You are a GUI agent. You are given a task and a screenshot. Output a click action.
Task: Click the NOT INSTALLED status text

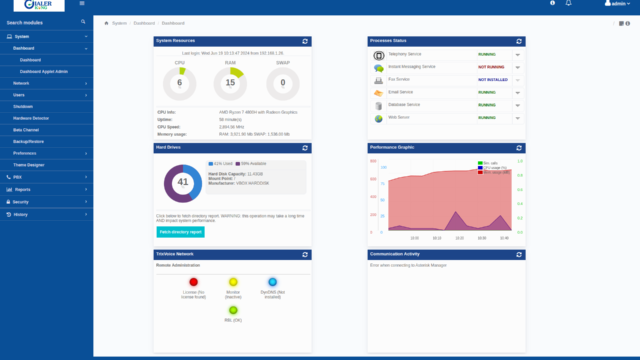pos(493,80)
